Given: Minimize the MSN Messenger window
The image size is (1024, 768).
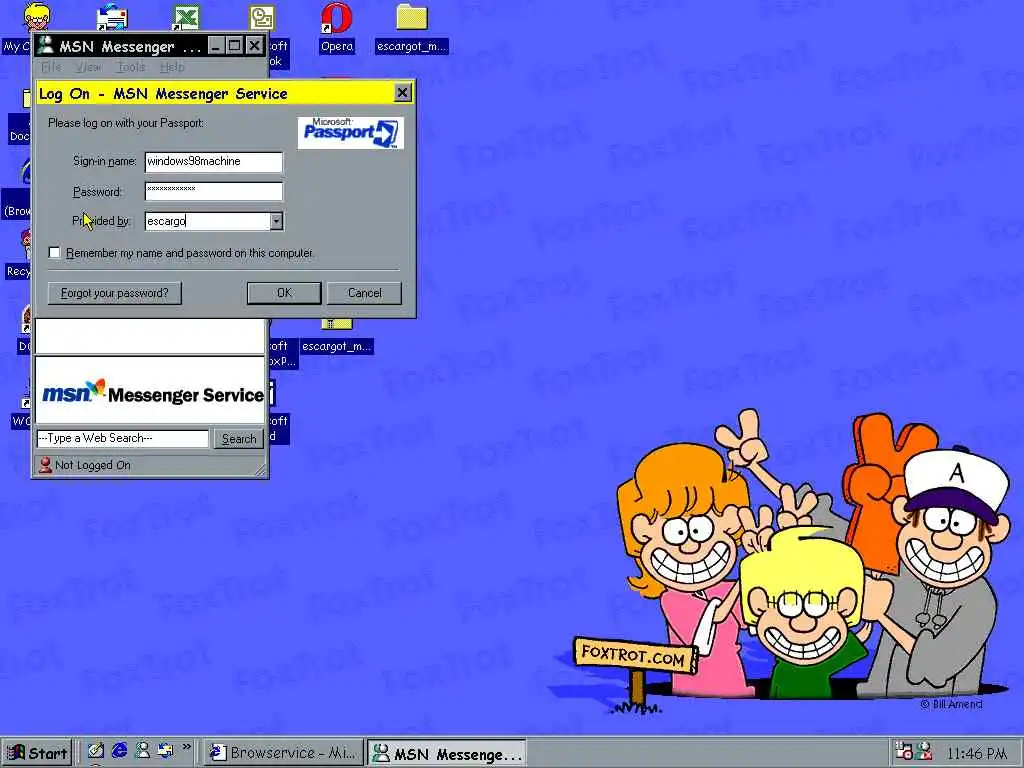Looking at the screenshot, I should click(x=216, y=46).
